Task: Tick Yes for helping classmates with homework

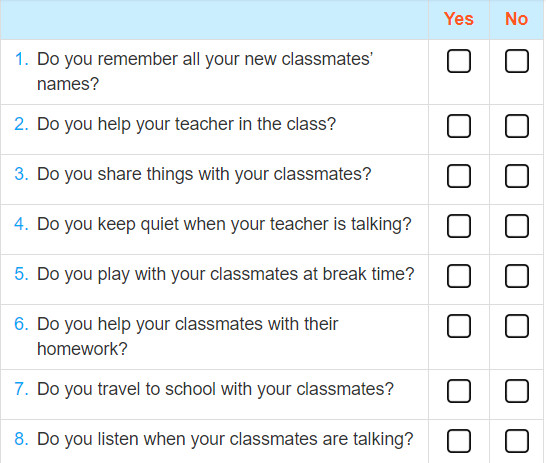Action: (459, 326)
